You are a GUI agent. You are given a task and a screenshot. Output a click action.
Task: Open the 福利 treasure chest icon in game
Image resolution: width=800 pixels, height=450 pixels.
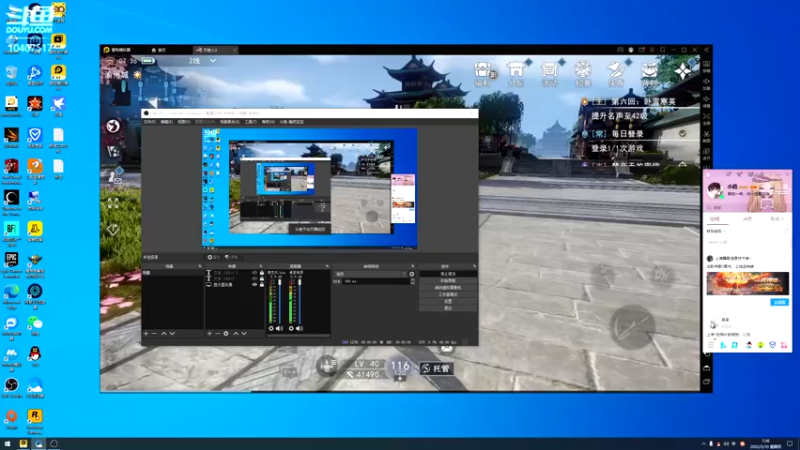click(x=483, y=74)
